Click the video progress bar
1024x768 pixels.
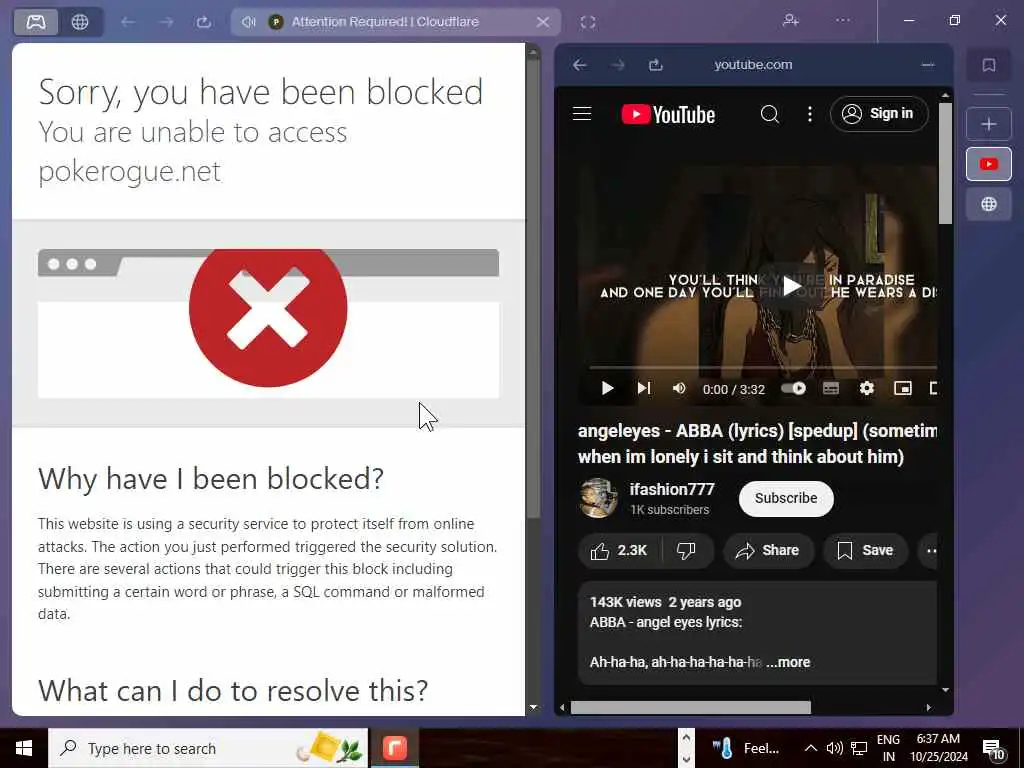(x=763, y=368)
